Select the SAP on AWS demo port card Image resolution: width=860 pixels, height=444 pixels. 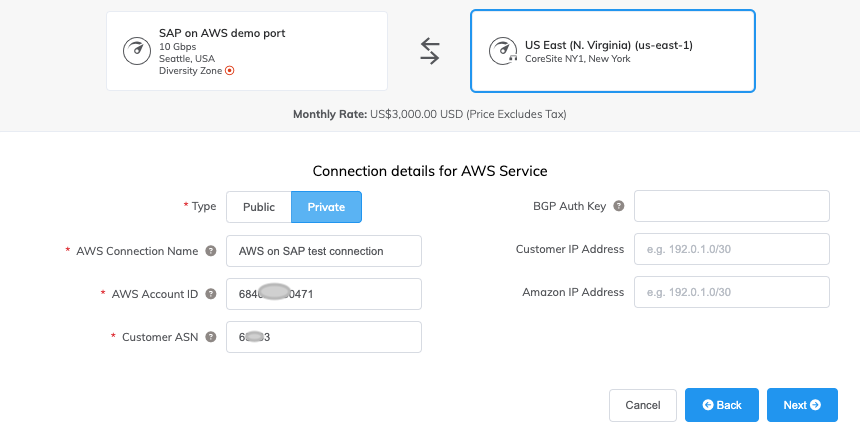247,51
